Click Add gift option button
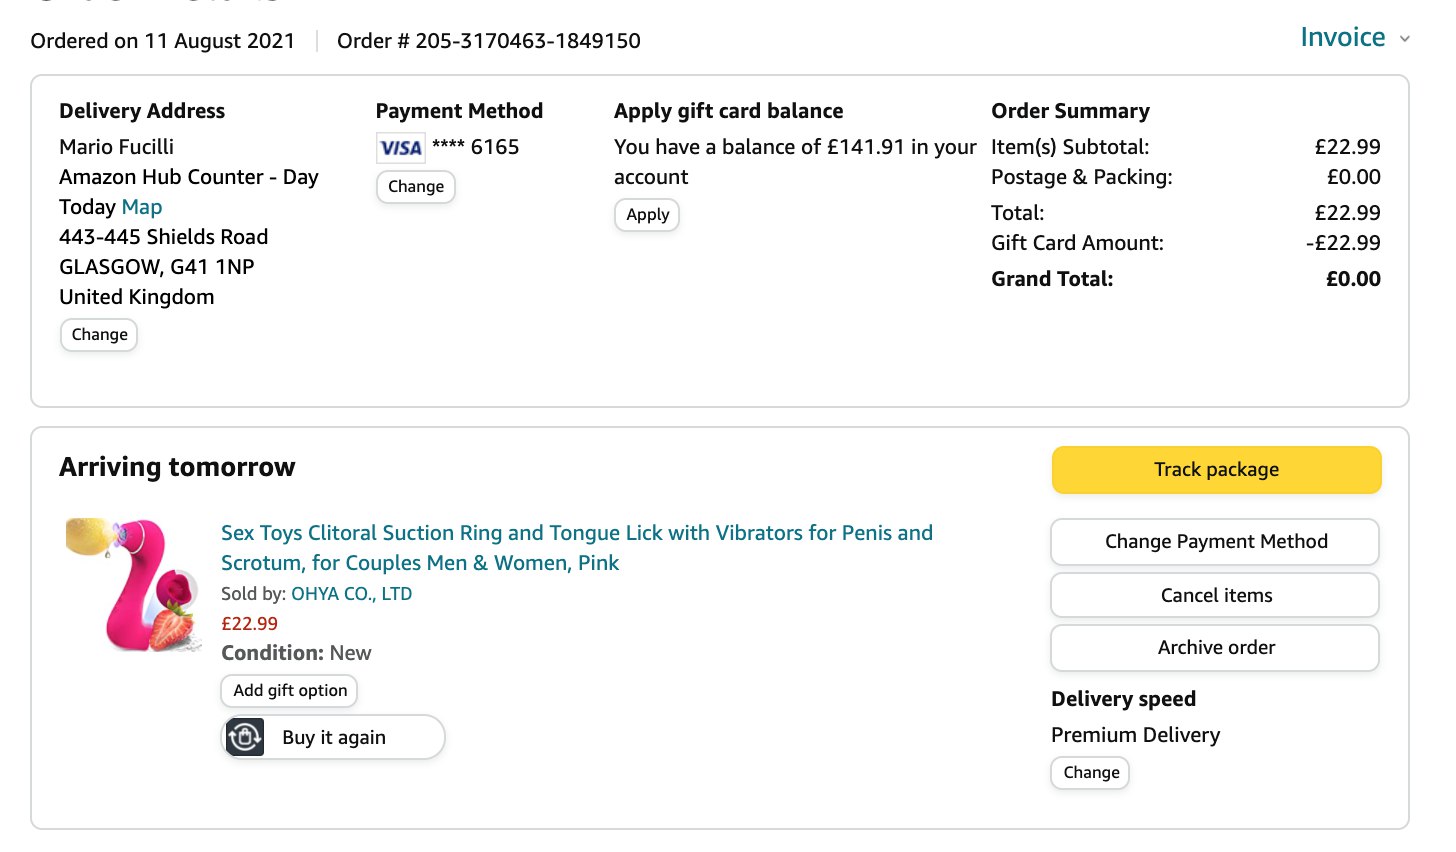This screenshot has width=1456, height=852. [x=290, y=691]
